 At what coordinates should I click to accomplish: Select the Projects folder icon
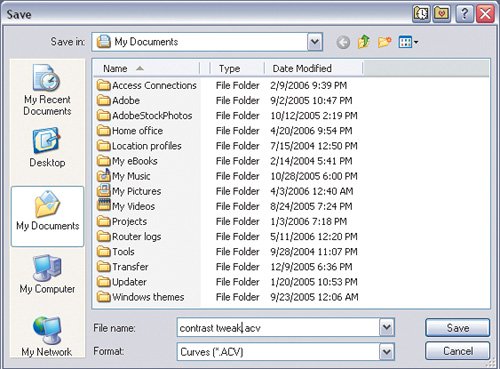coord(104,221)
